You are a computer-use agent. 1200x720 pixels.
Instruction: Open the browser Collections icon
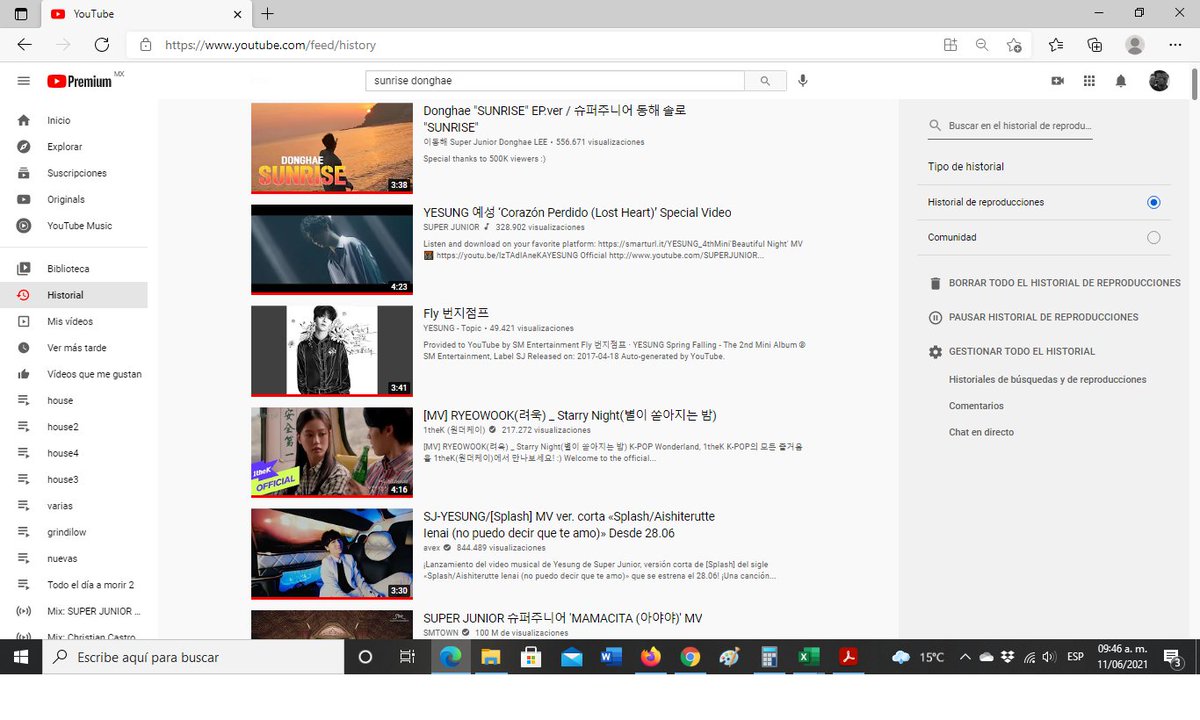pyautogui.click(x=1095, y=45)
